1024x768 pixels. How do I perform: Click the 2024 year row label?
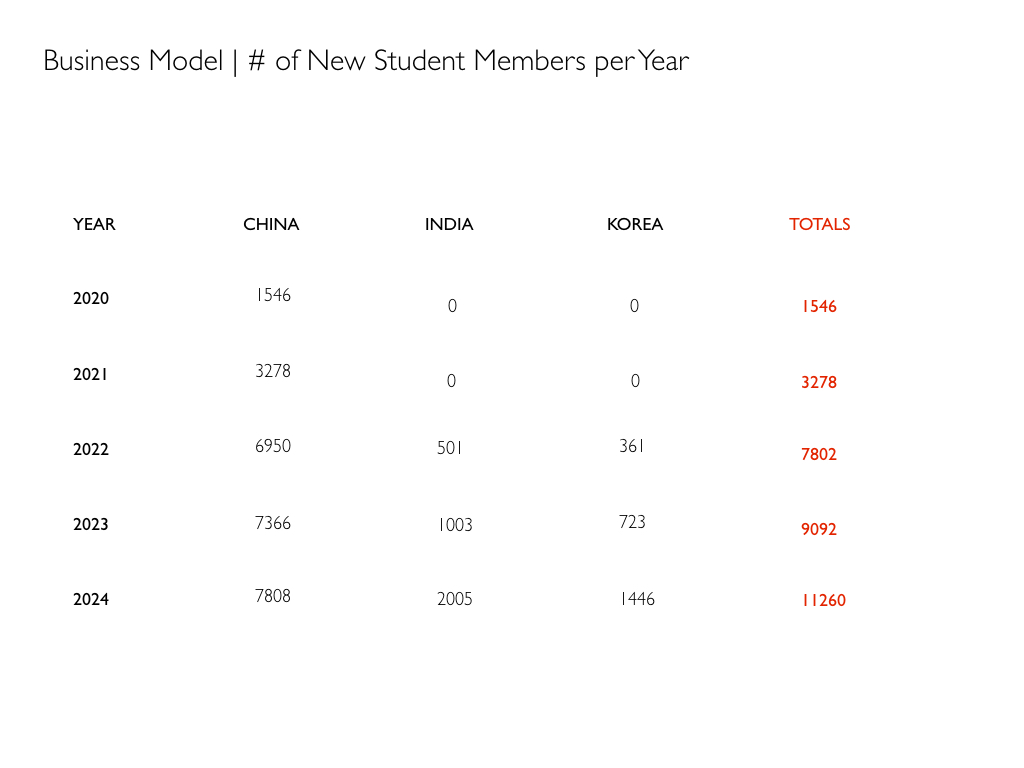click(x=91, y=600)
